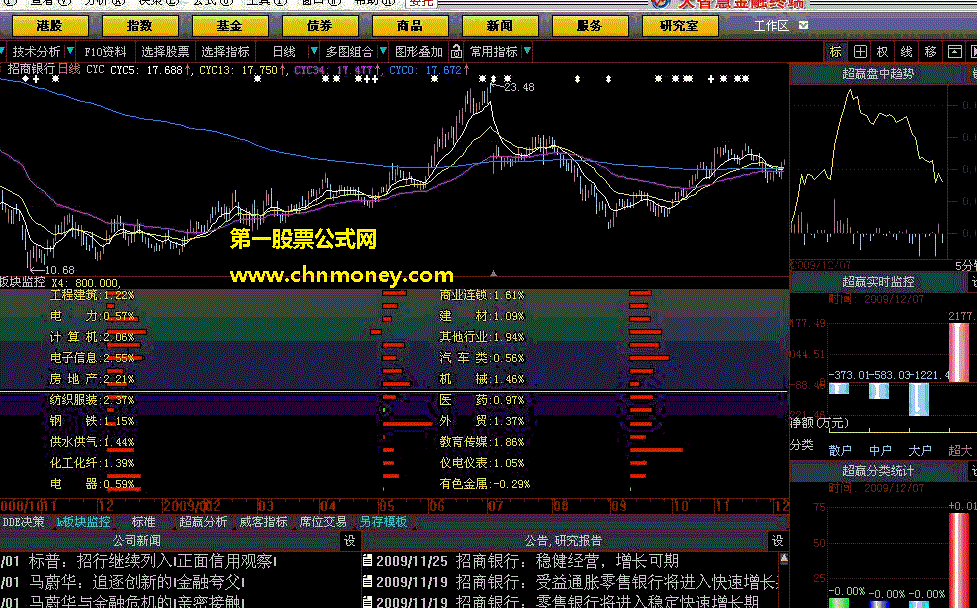Click the 商业连锁:1.61% sector entry
This screenshot has width=977, height=608.
coord(482,295)
